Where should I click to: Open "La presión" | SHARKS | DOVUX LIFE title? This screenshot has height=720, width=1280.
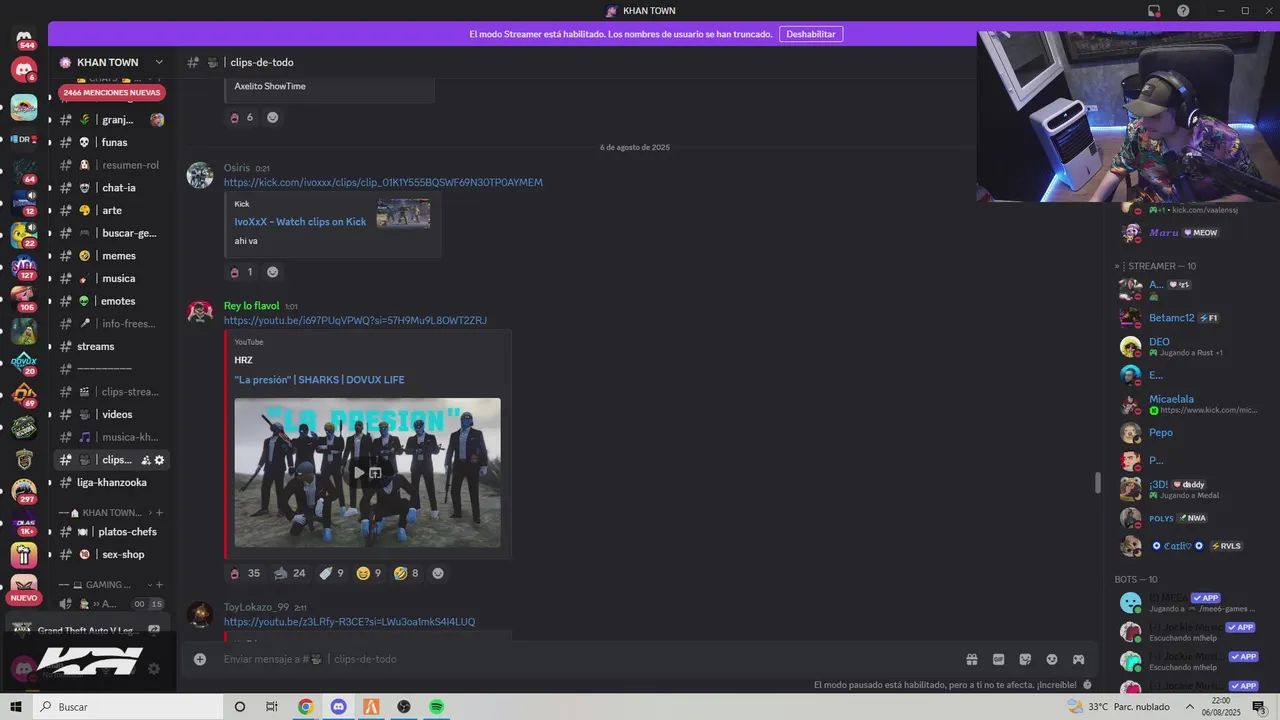click(319, 380)
